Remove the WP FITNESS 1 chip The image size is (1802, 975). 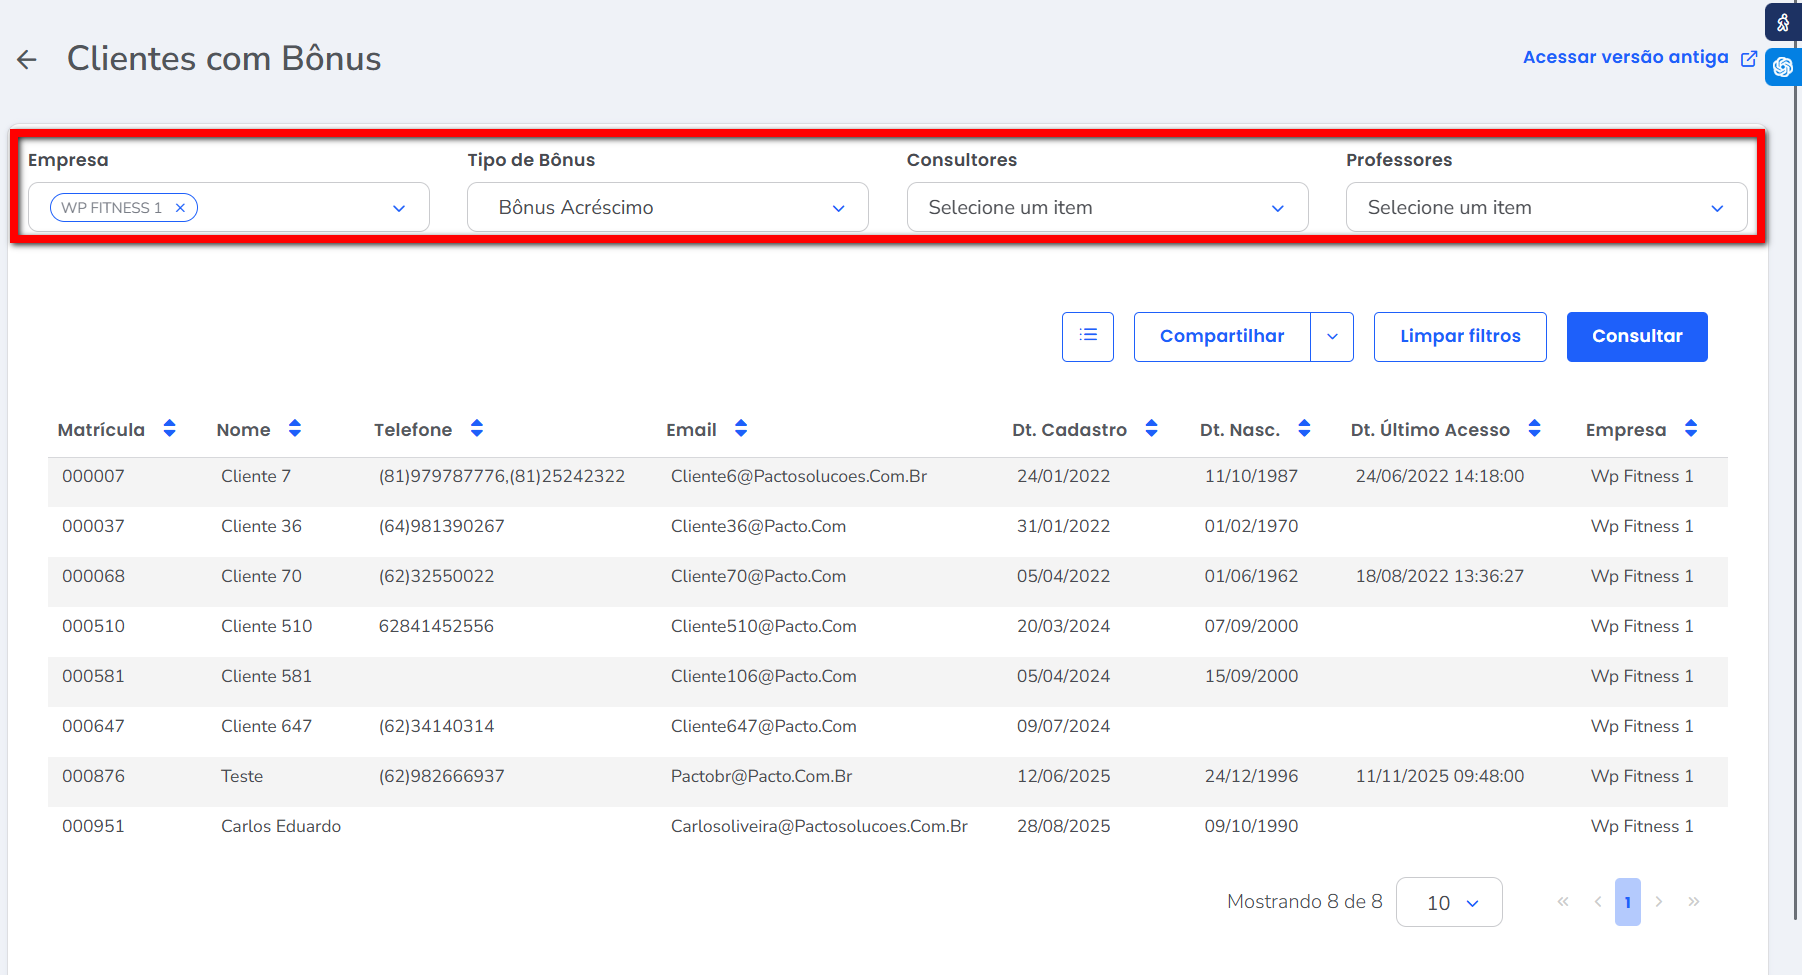coord(180,208)
